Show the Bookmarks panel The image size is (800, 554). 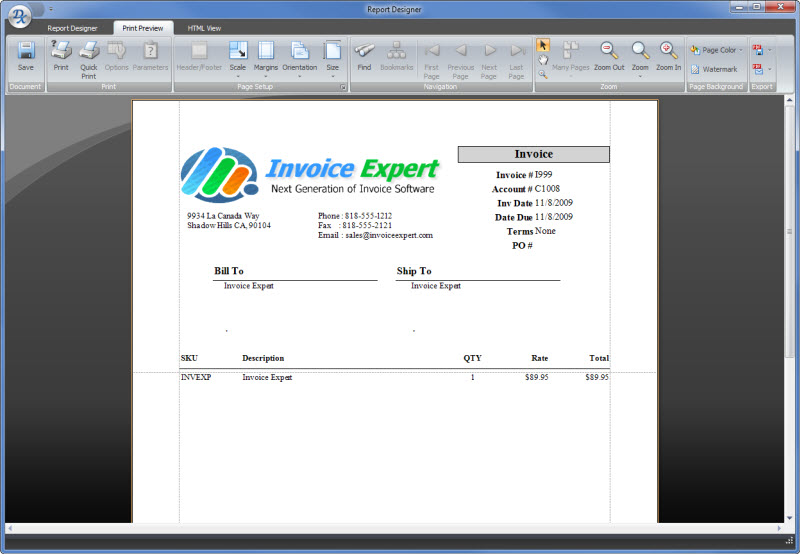[396, 57]
